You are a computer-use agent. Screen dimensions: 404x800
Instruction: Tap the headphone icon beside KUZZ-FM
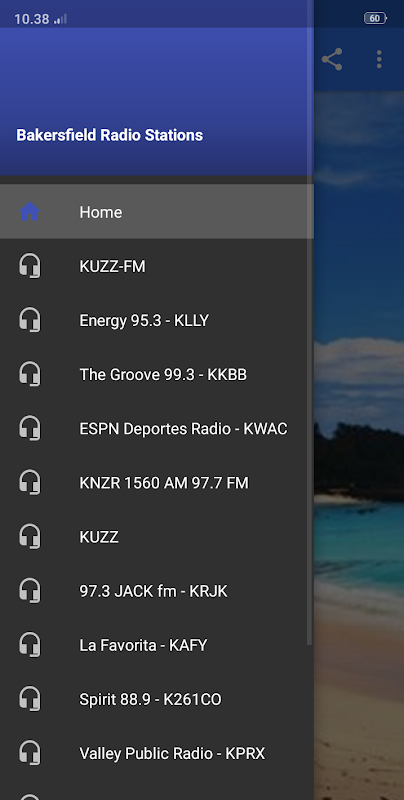[x=30, y=266]
